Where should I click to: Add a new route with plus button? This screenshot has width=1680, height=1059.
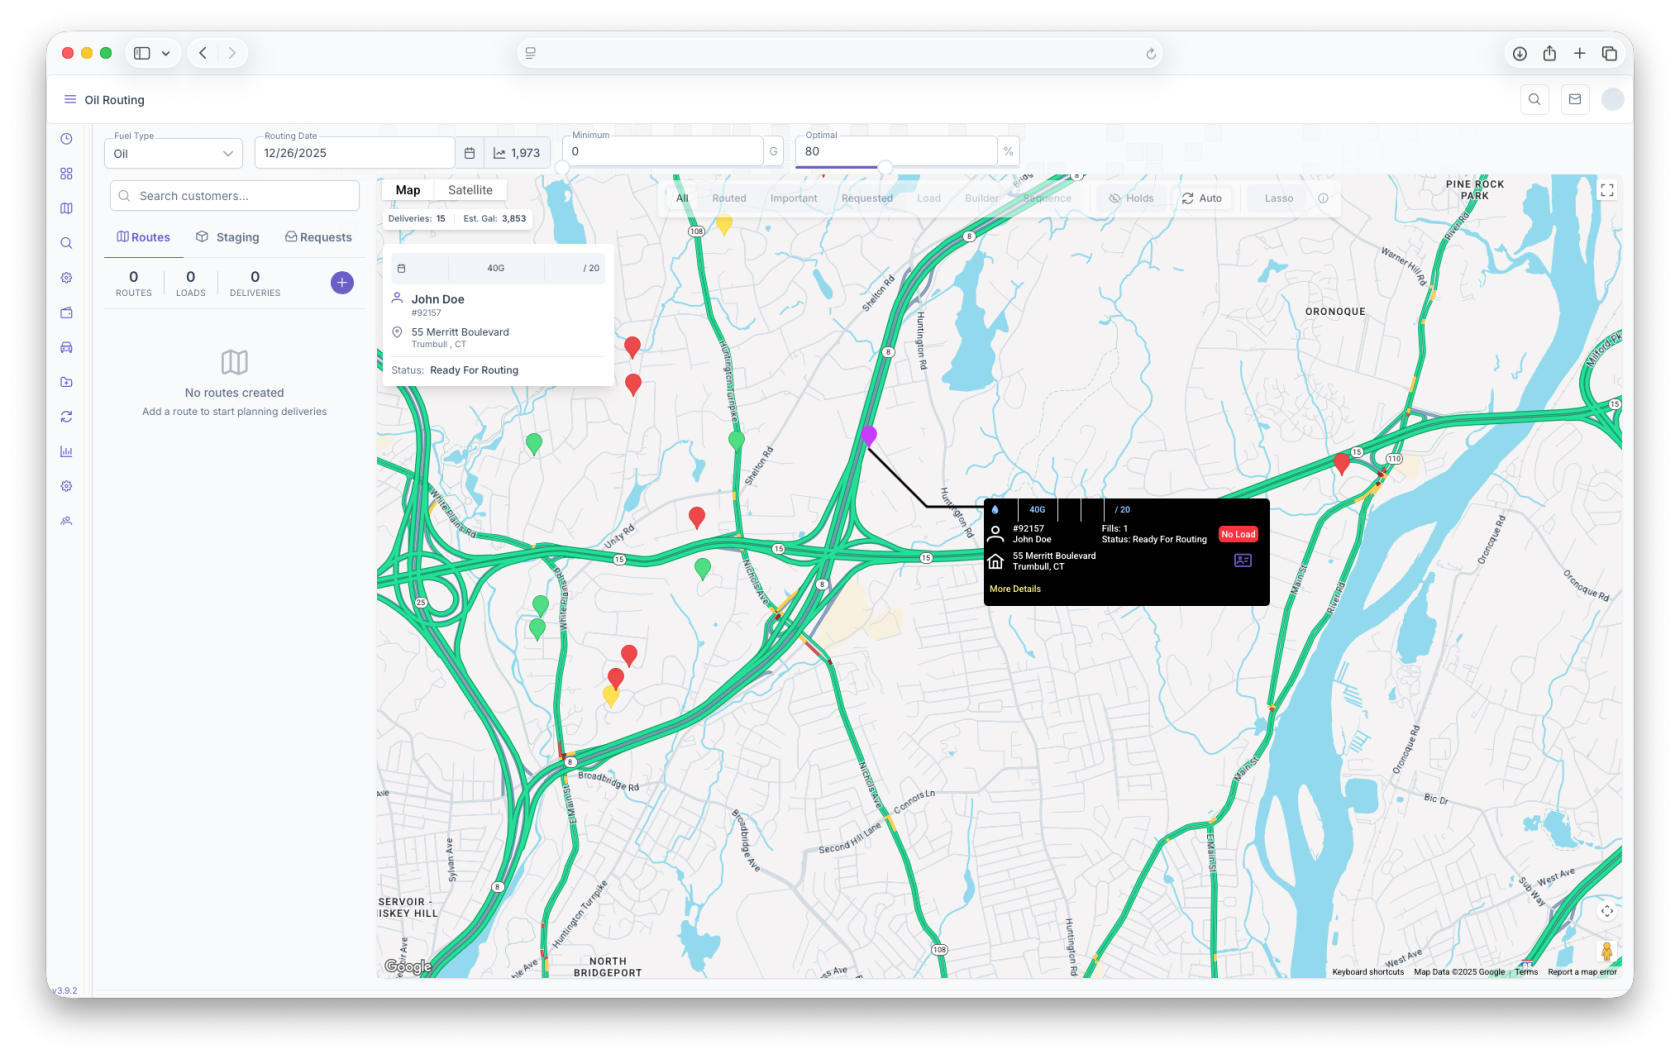(342, 283)
